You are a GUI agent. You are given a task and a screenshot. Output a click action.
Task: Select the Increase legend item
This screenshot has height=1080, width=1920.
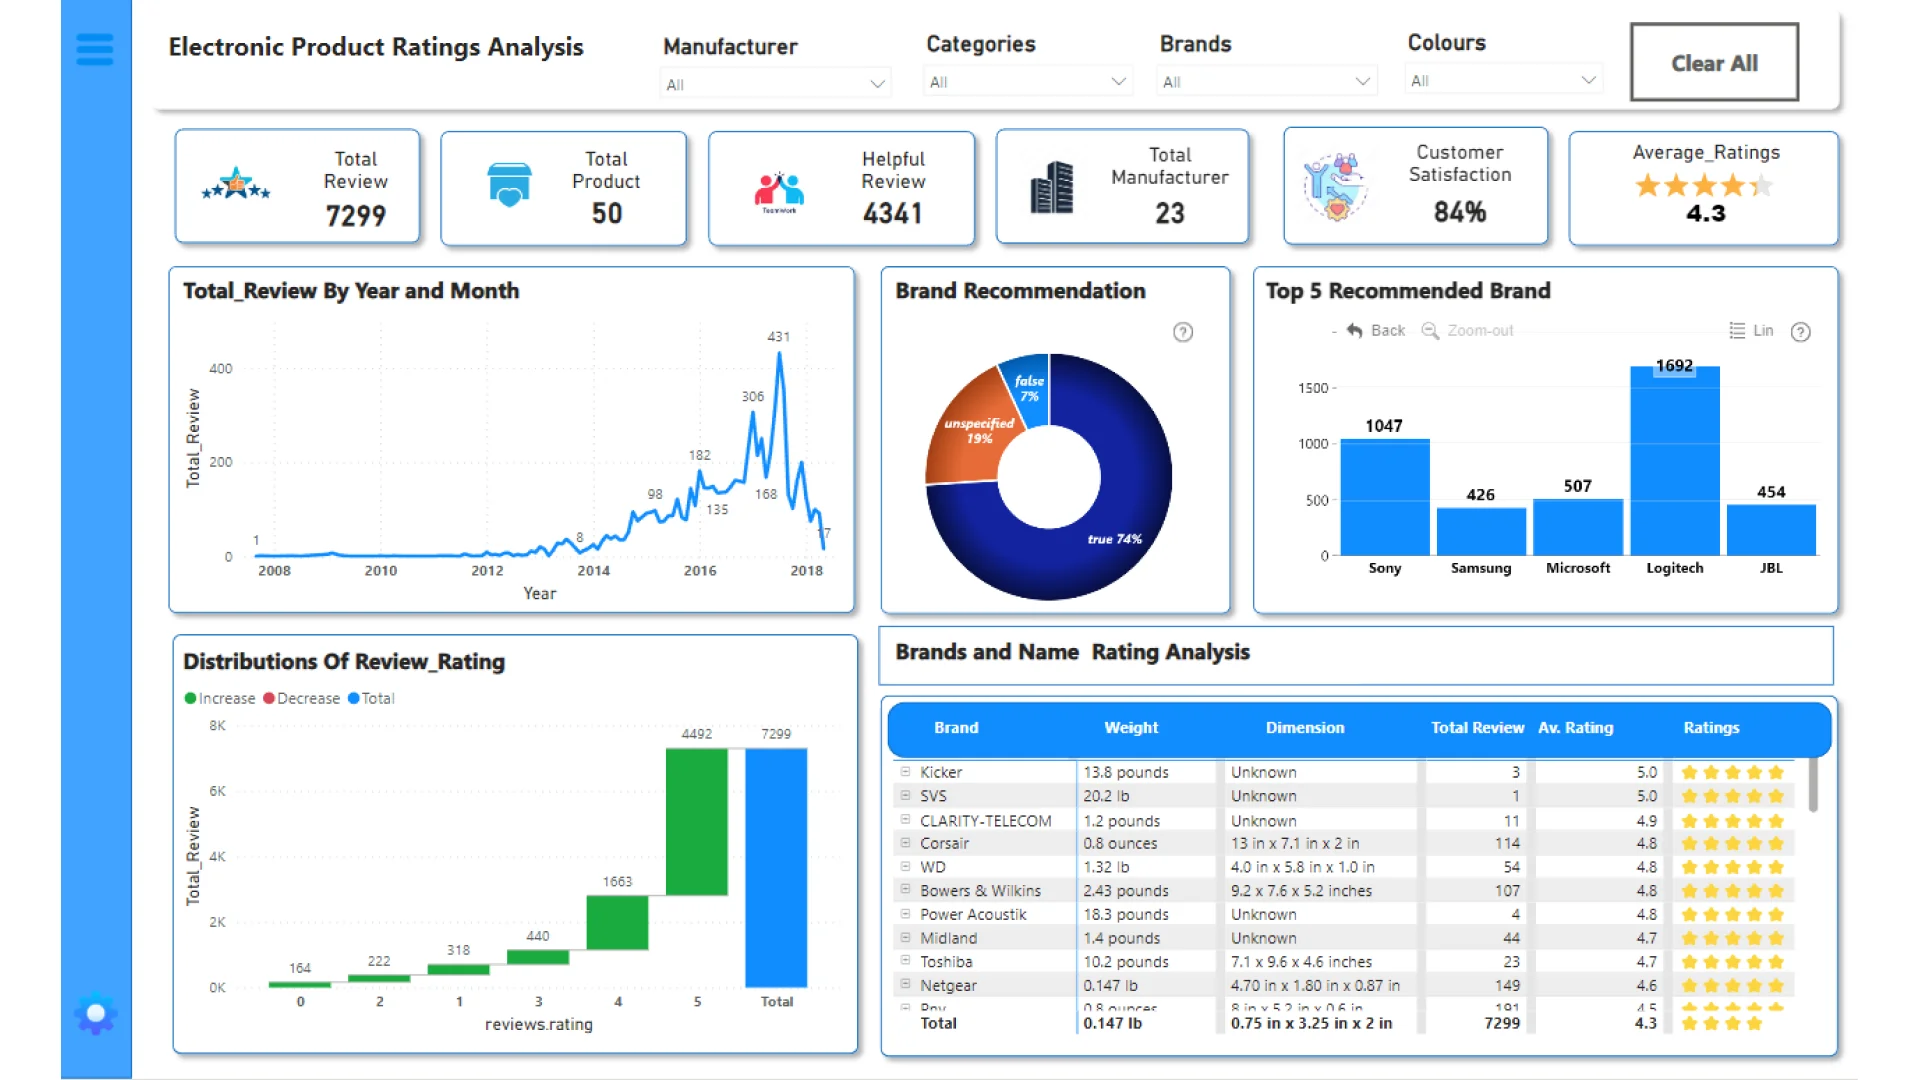[x=220, y=698]
